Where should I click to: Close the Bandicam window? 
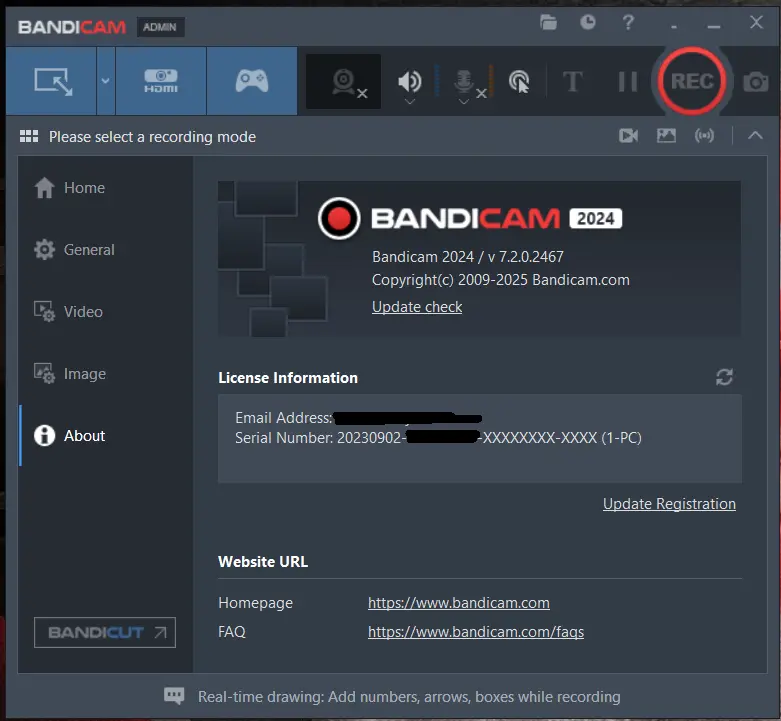pos(756,22)
